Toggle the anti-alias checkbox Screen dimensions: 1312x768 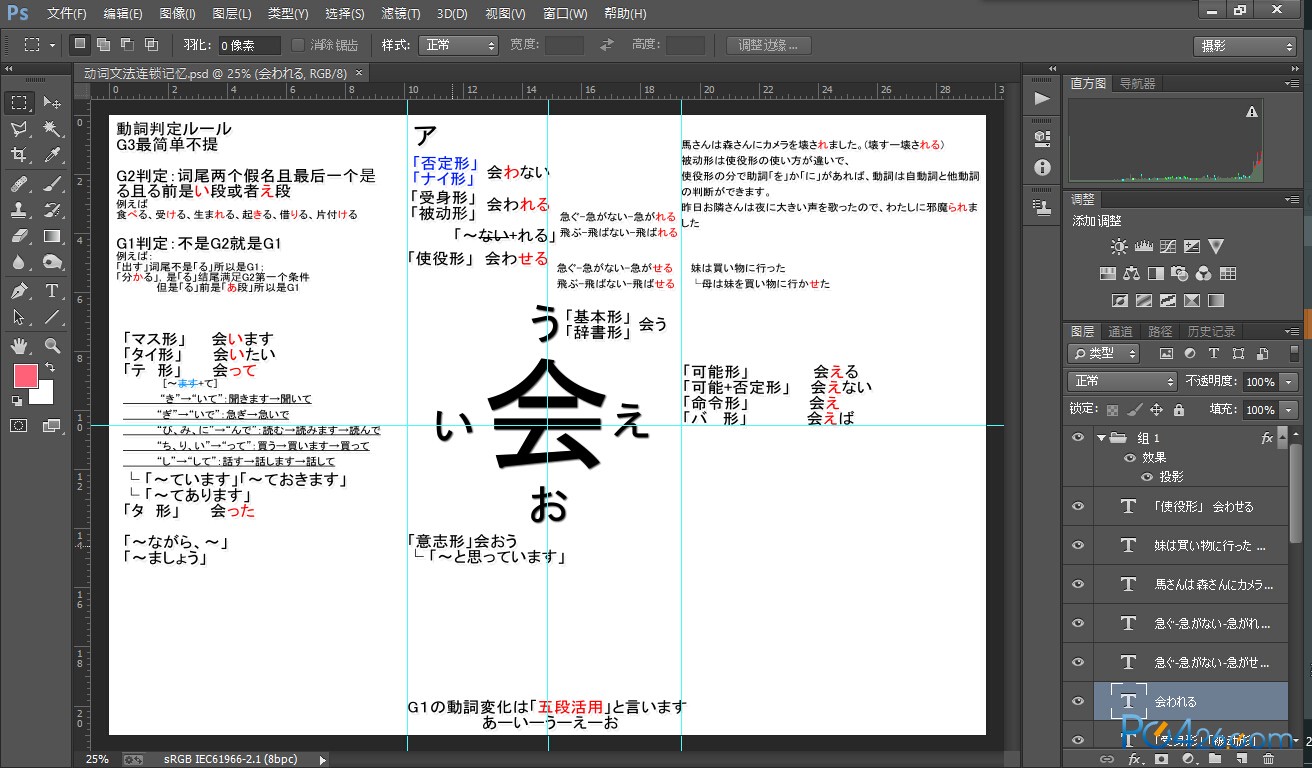[x=298, y=45]
